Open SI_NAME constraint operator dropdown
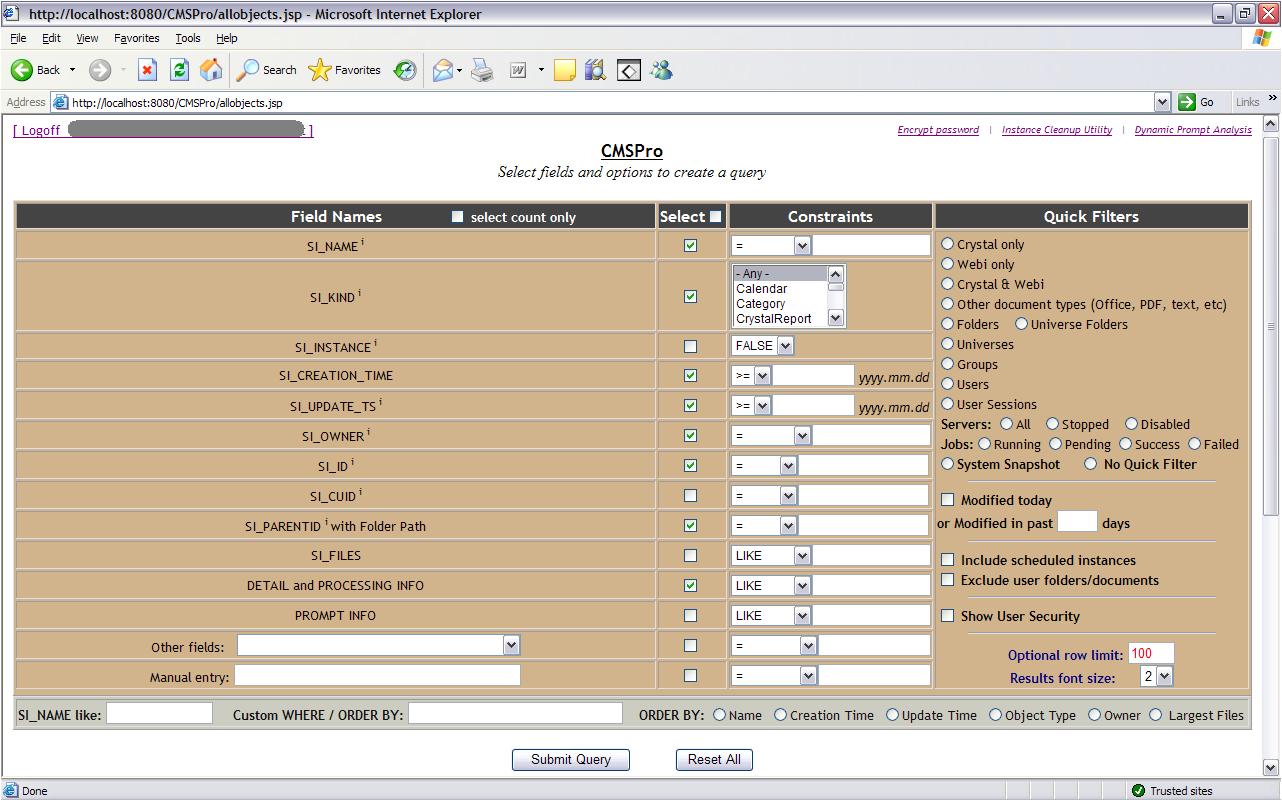Image resolution: width=1282 pixels, height=802 pixels. (771, 245)
